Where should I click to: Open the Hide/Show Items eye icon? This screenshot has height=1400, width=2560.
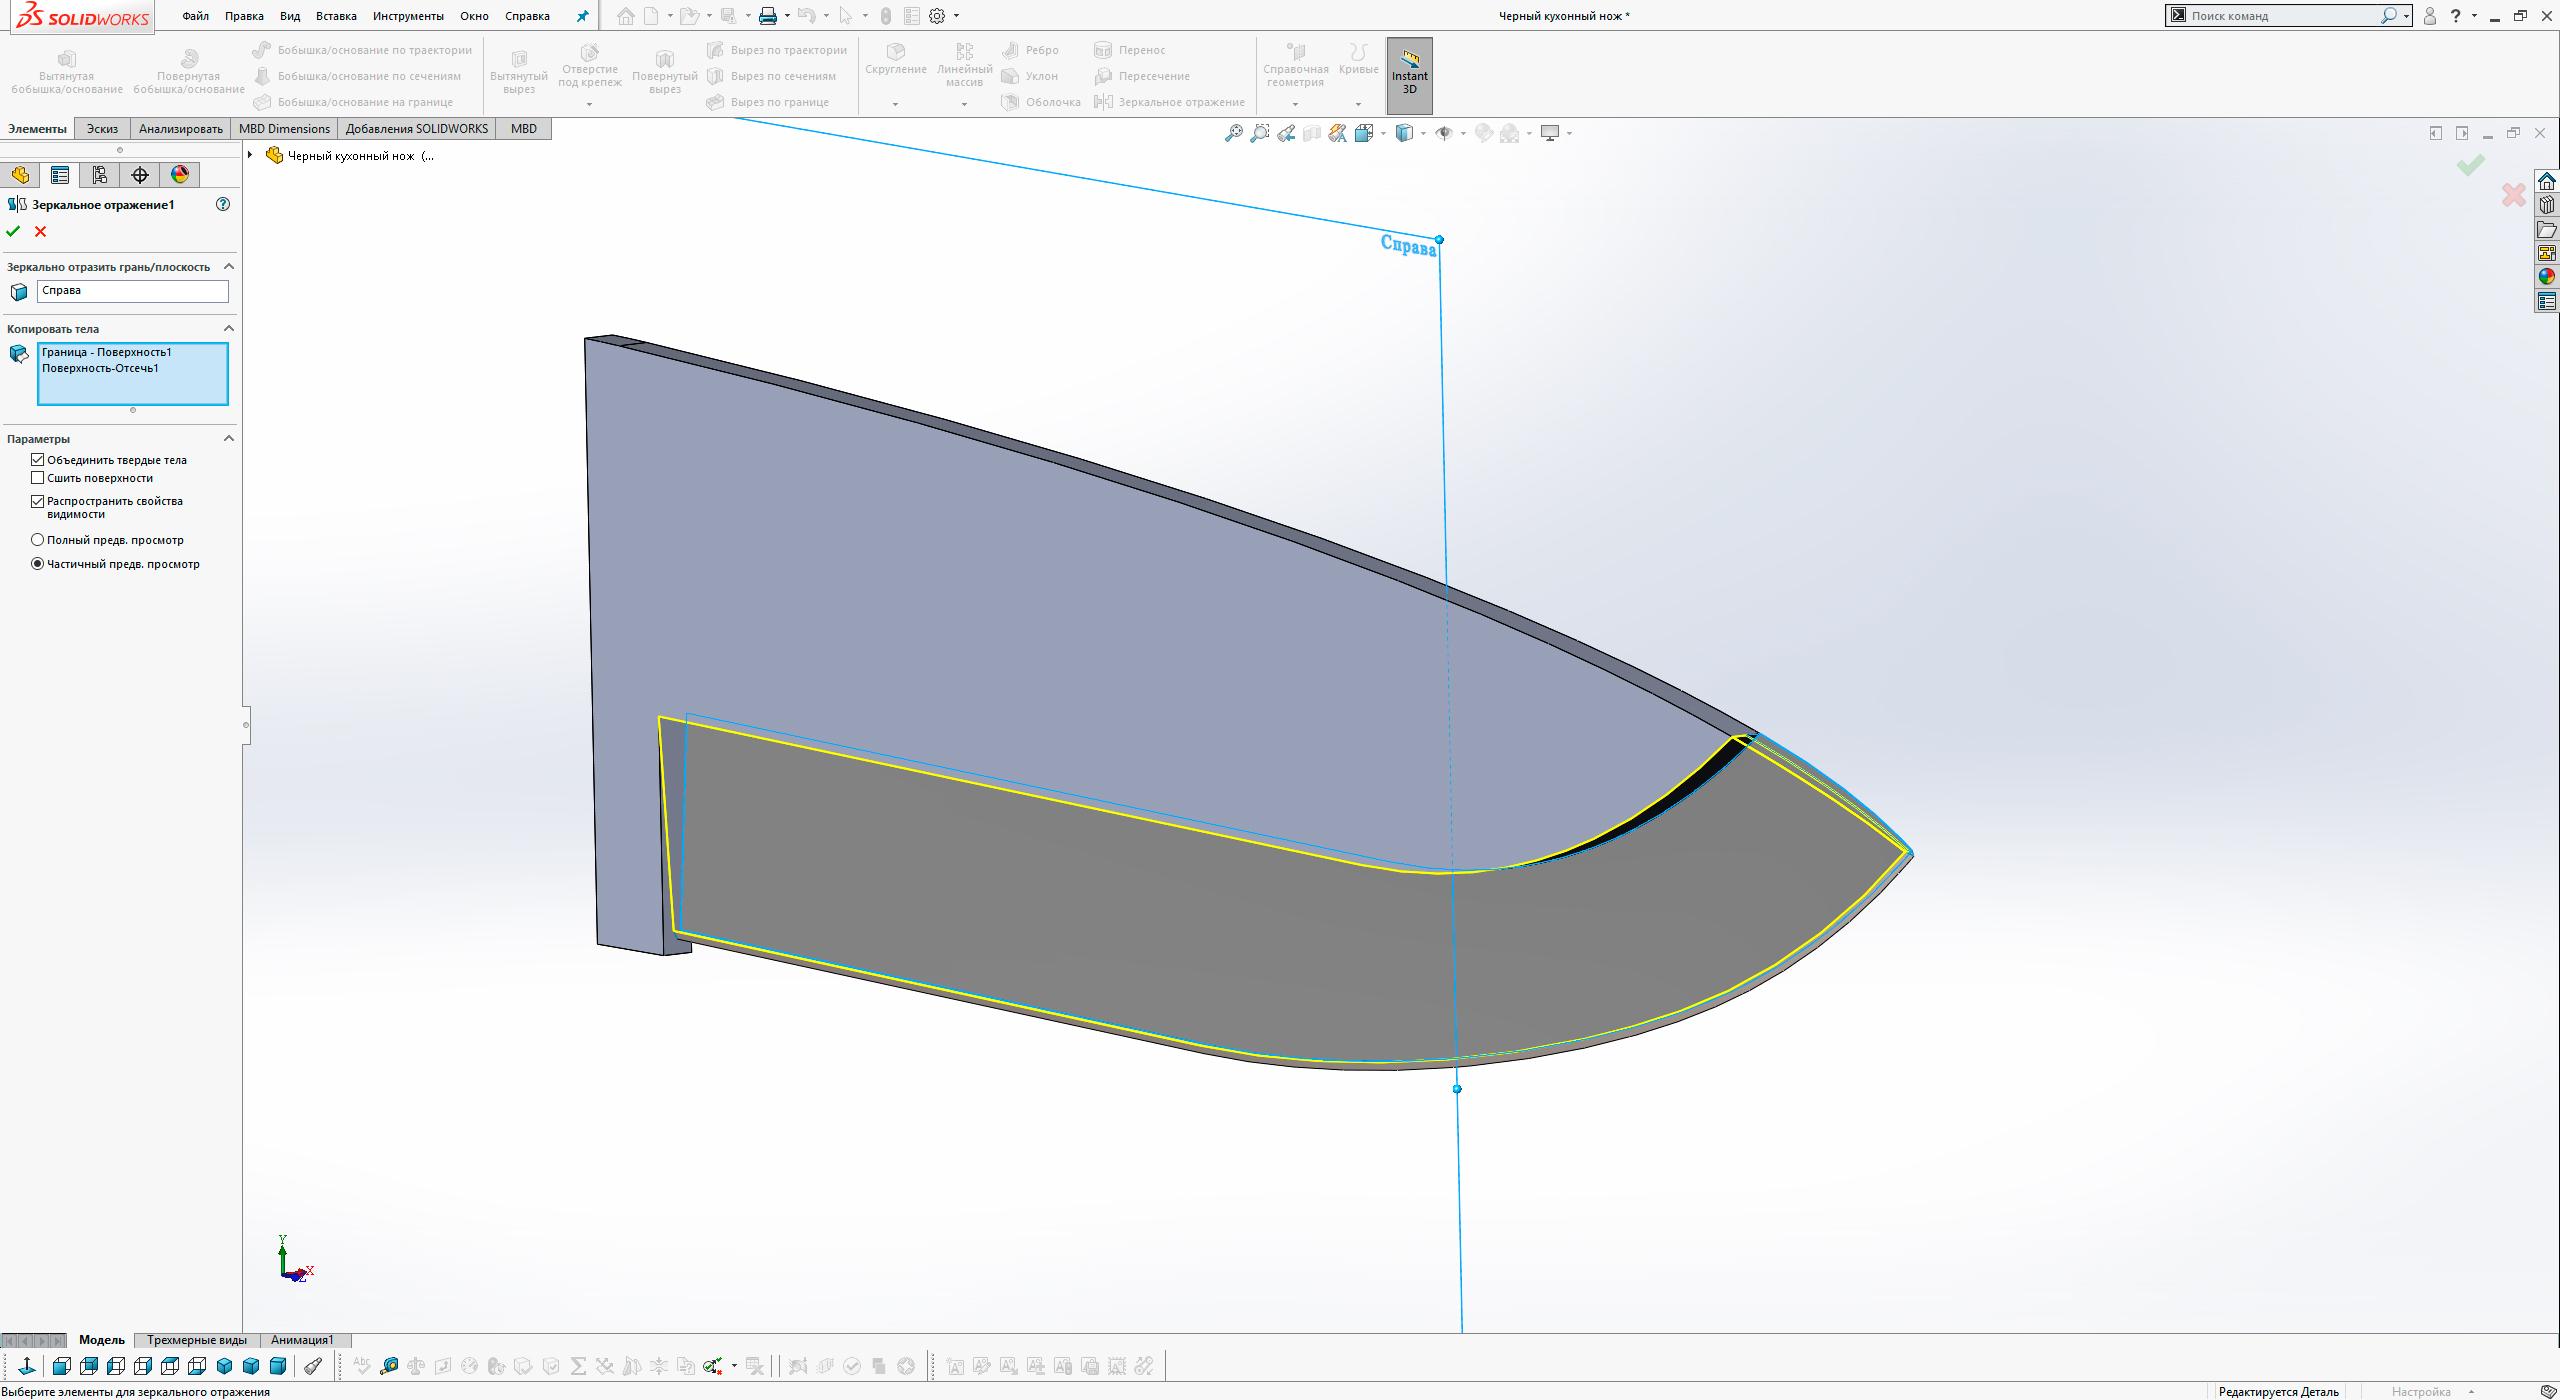tap(1443, 132)
